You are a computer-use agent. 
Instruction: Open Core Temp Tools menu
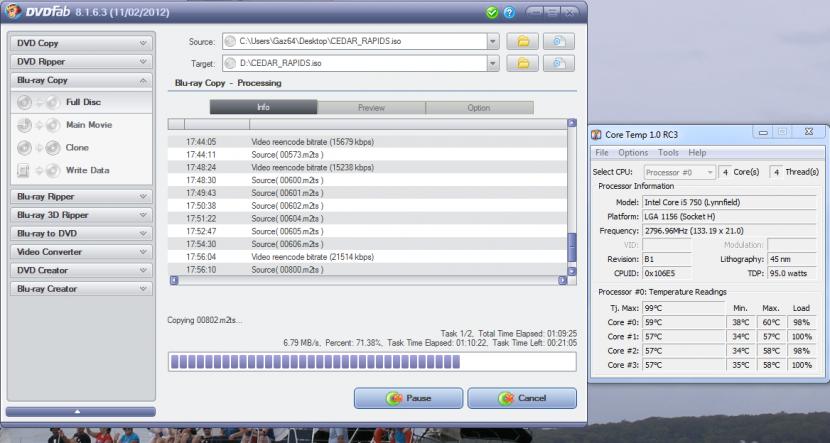668,152
